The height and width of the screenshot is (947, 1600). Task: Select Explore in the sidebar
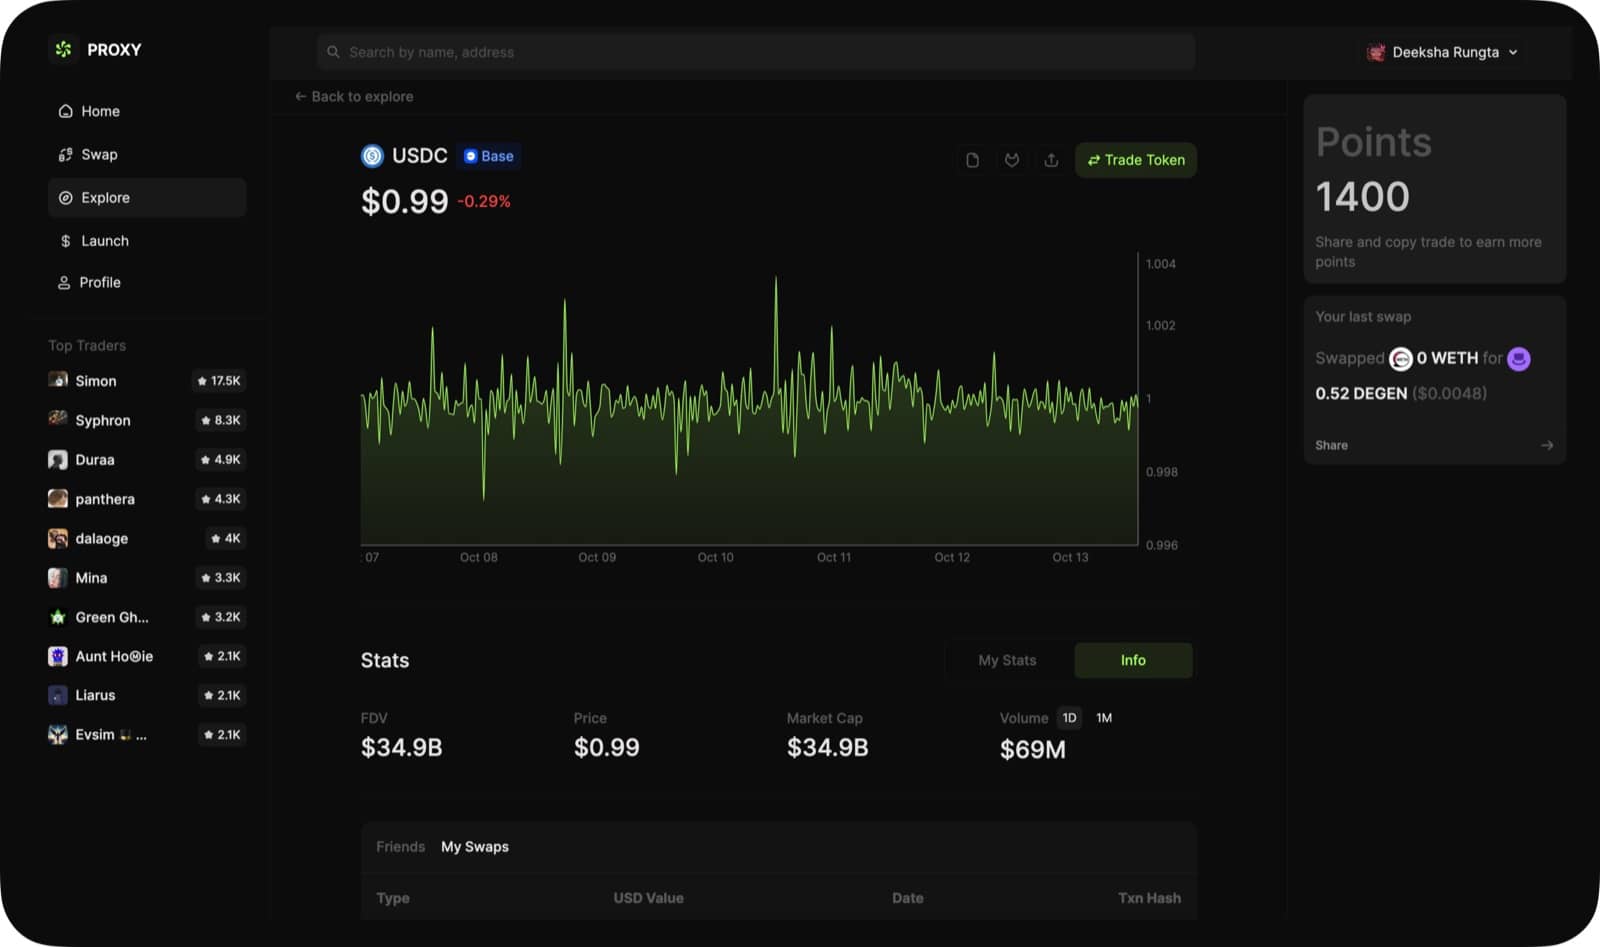click(x=146, y=197)
